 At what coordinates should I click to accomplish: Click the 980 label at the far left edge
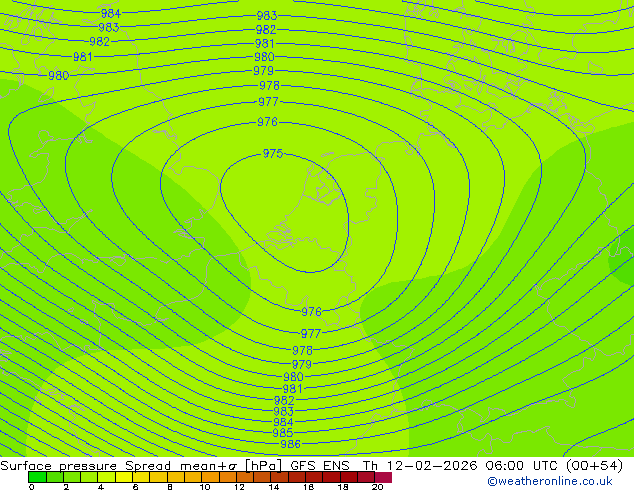pyautogui.click(x=59, y=76)
